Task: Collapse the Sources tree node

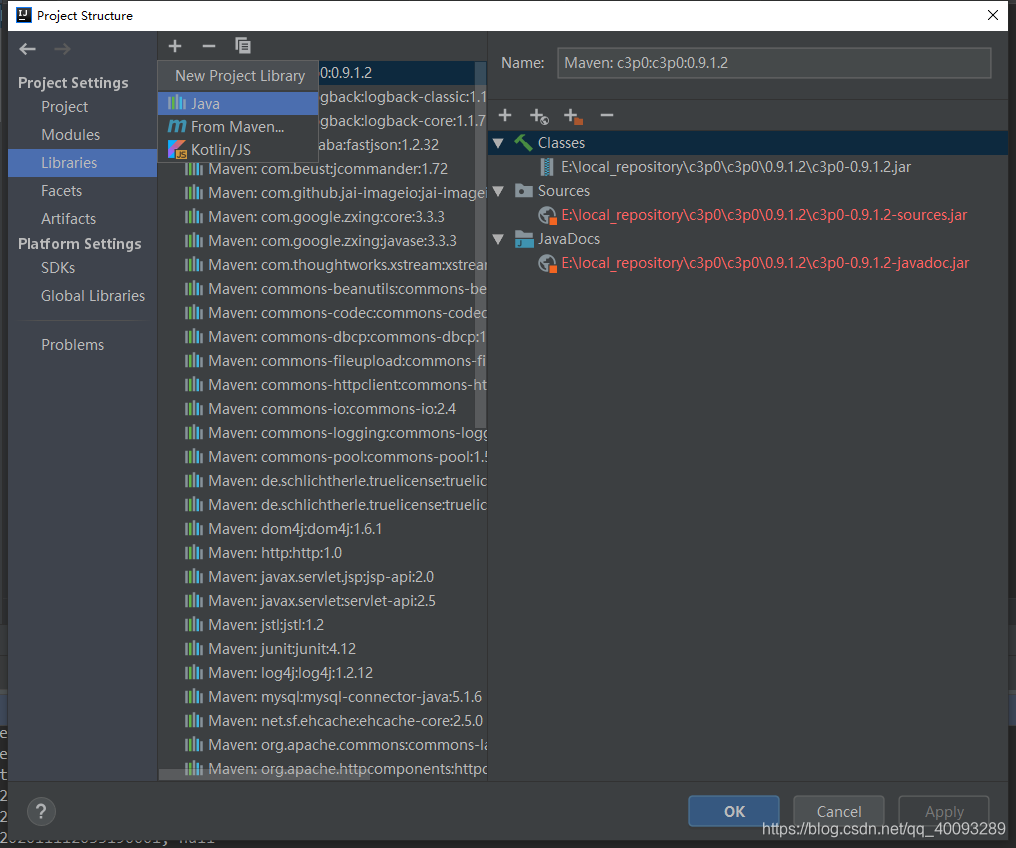Action: click(498, 191)
